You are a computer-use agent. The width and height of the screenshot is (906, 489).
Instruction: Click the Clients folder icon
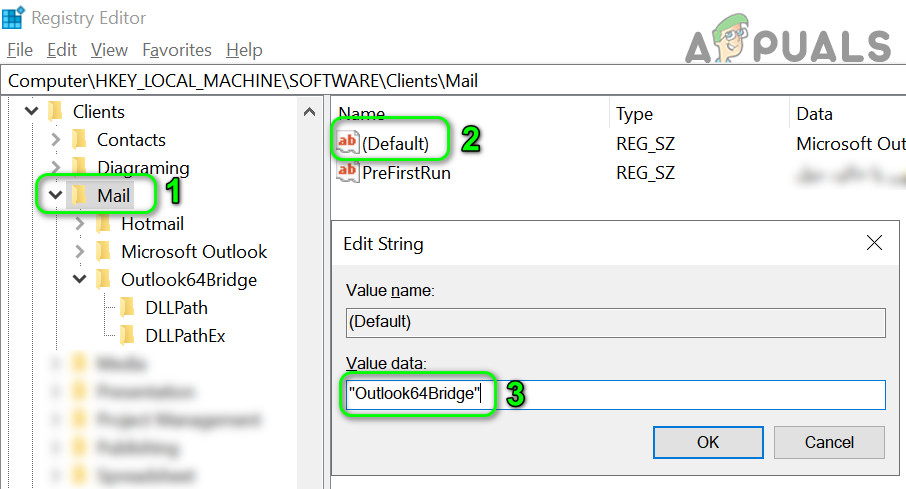point(56,112)
